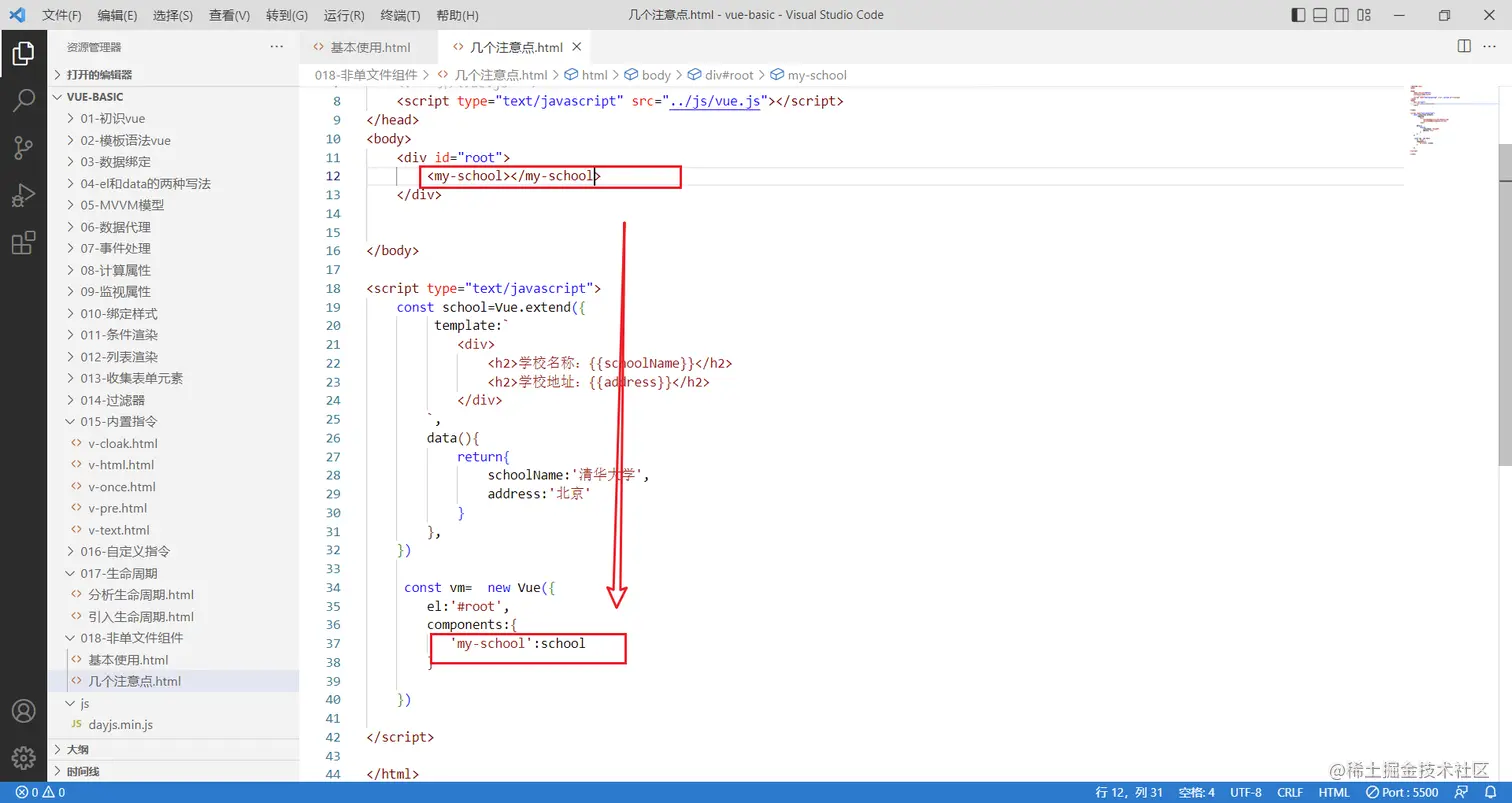Open the 转到(G) menu
Image resolution: width=1512 pixels, height=803 pixels.
(287, 15)
